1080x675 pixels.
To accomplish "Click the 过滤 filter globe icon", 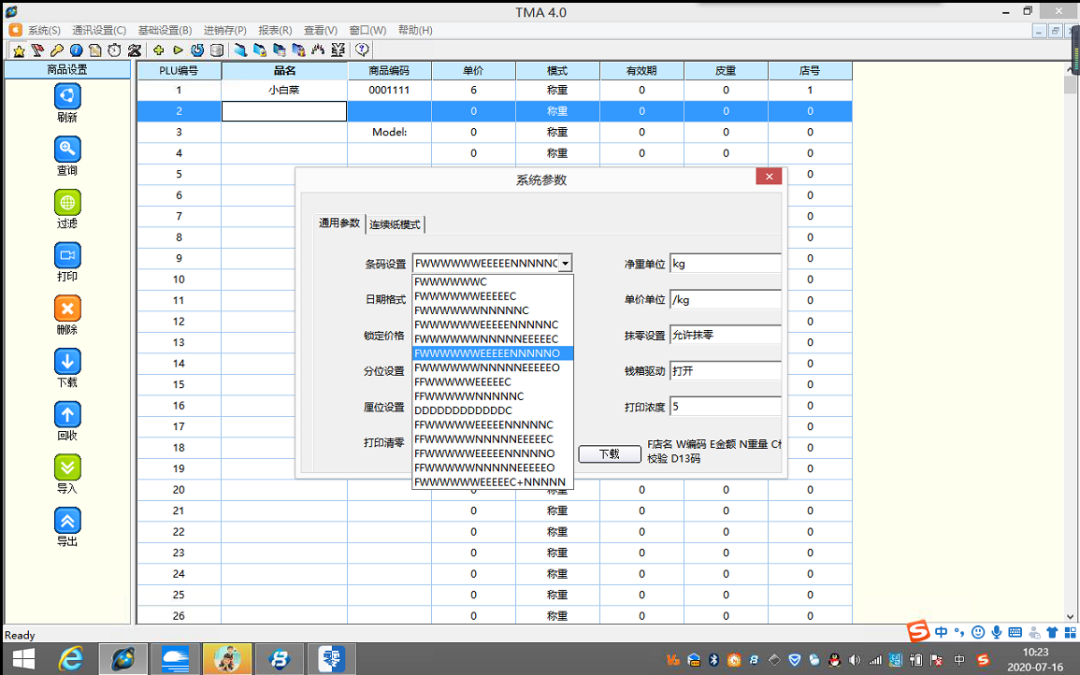I will [x=67, y=203].
